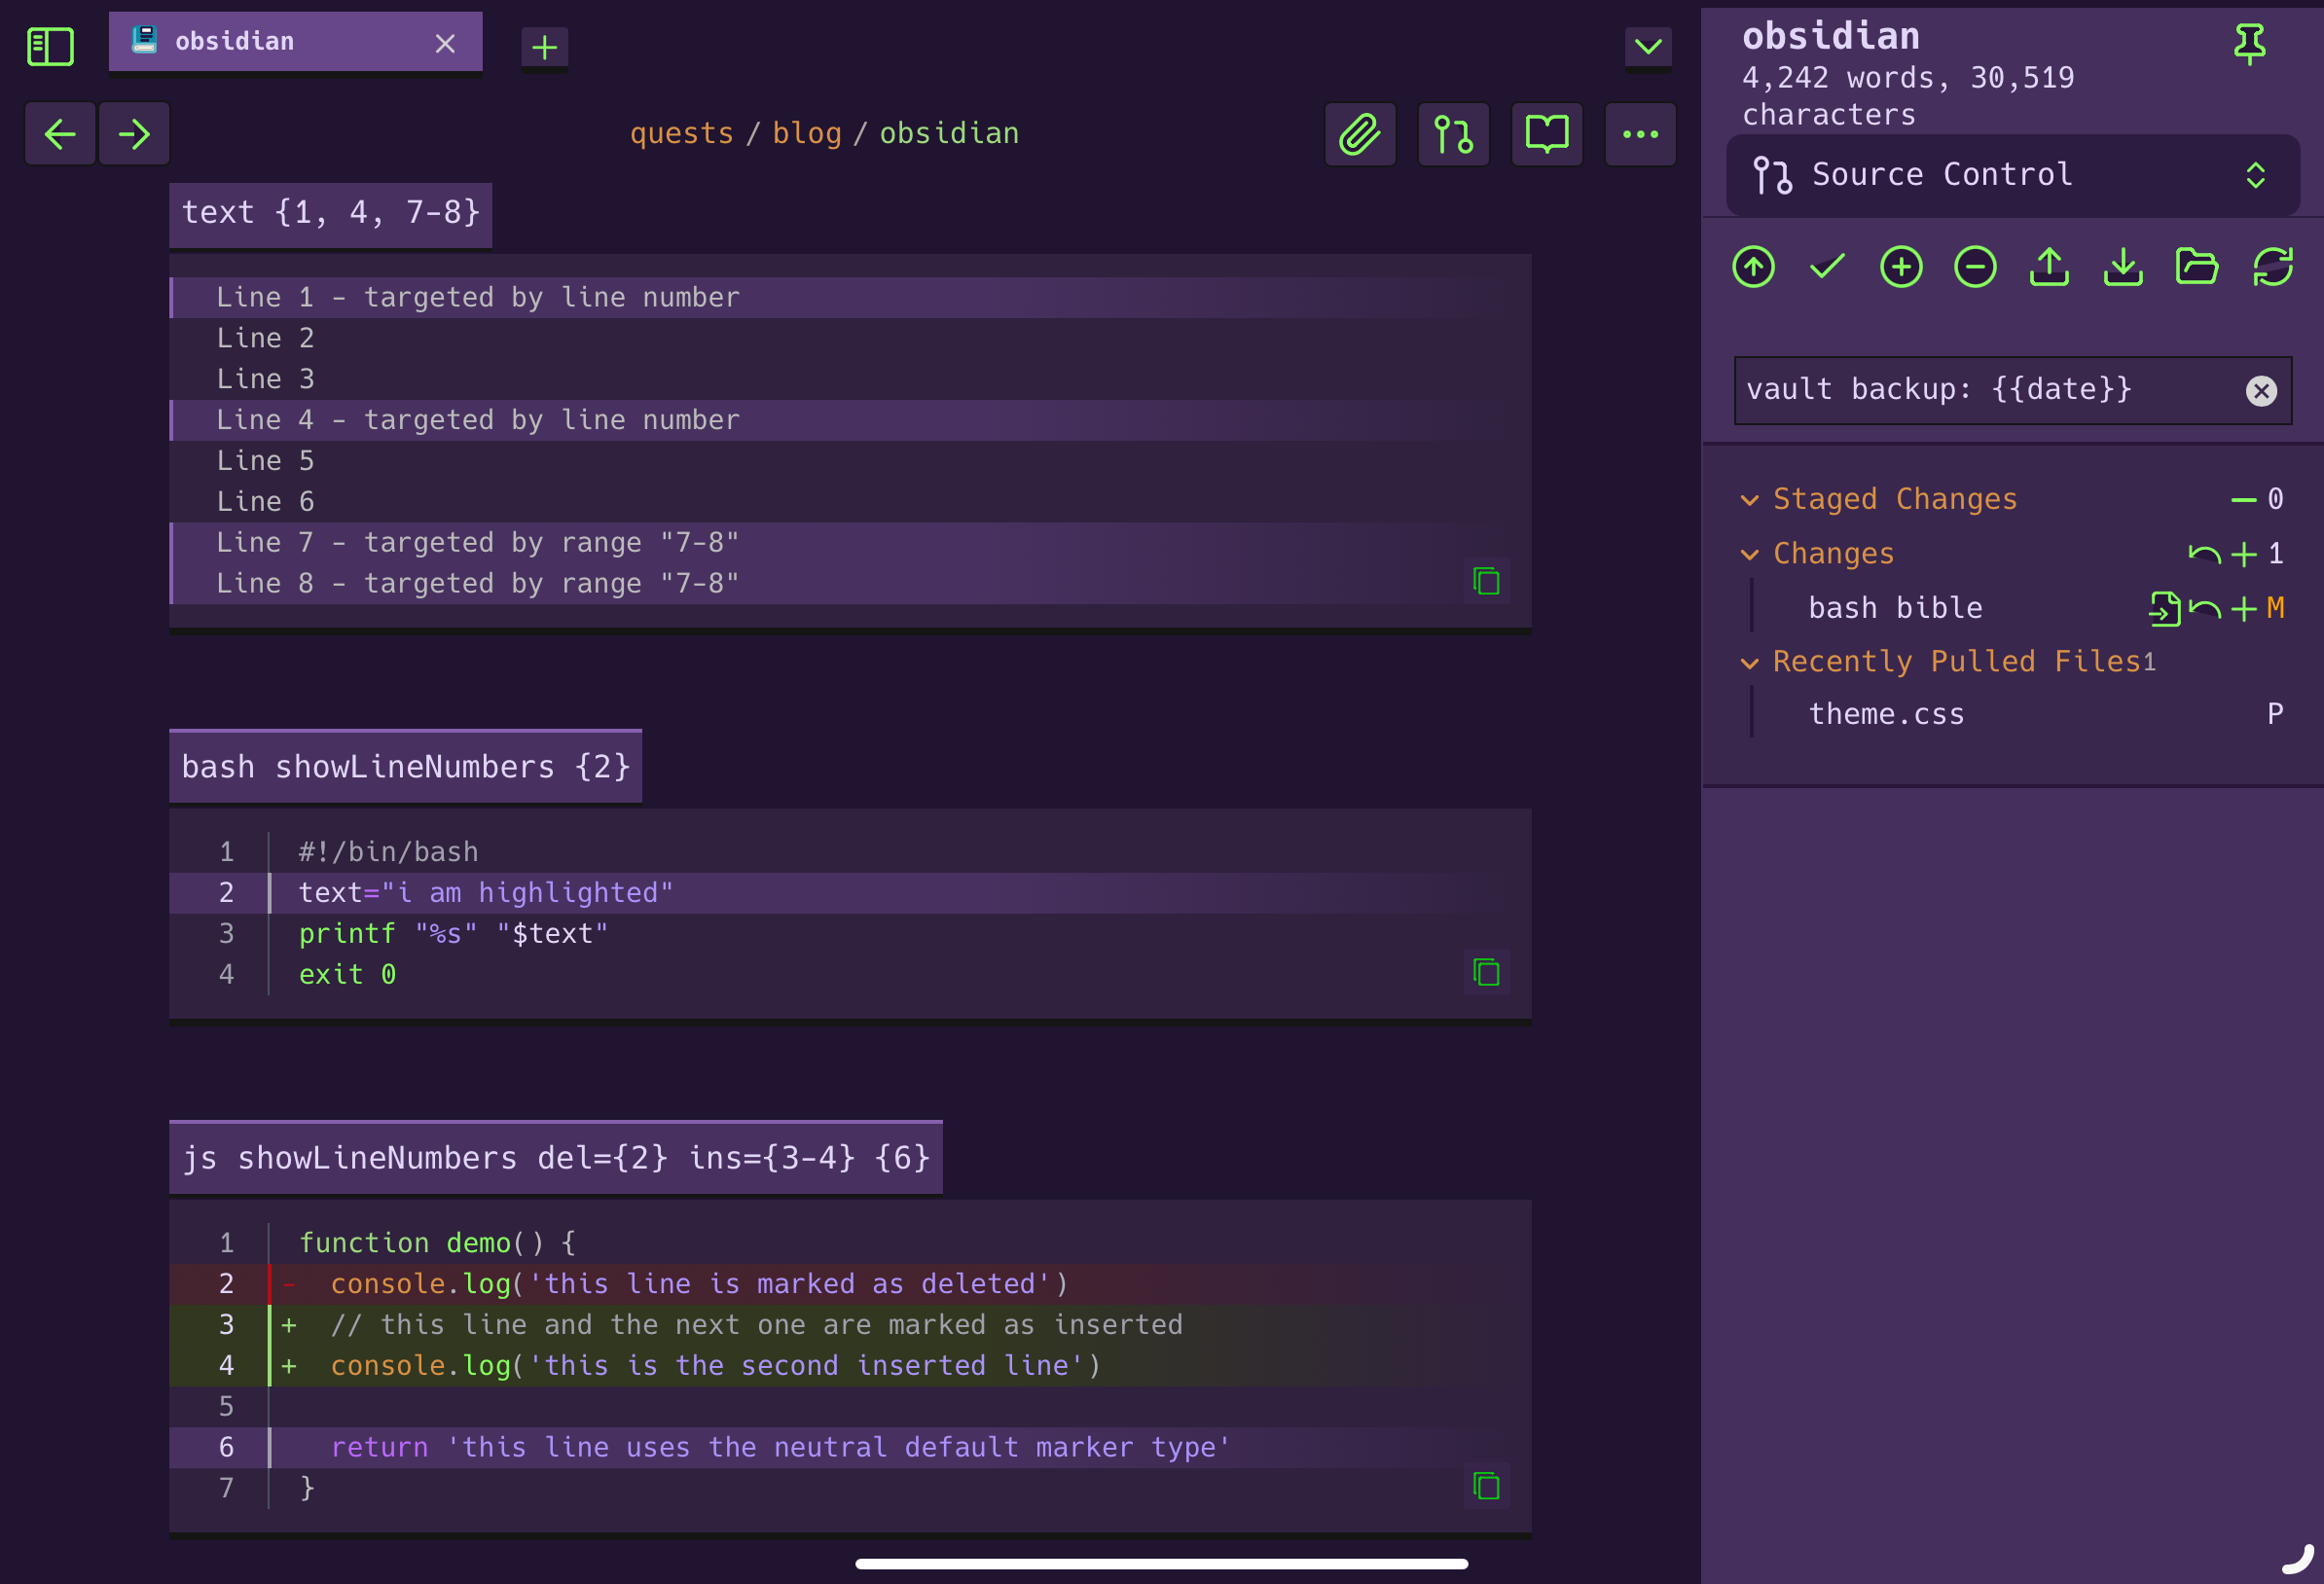Toggle the left sidebar panel
2324x1584 pixels.
coord(50,46)
